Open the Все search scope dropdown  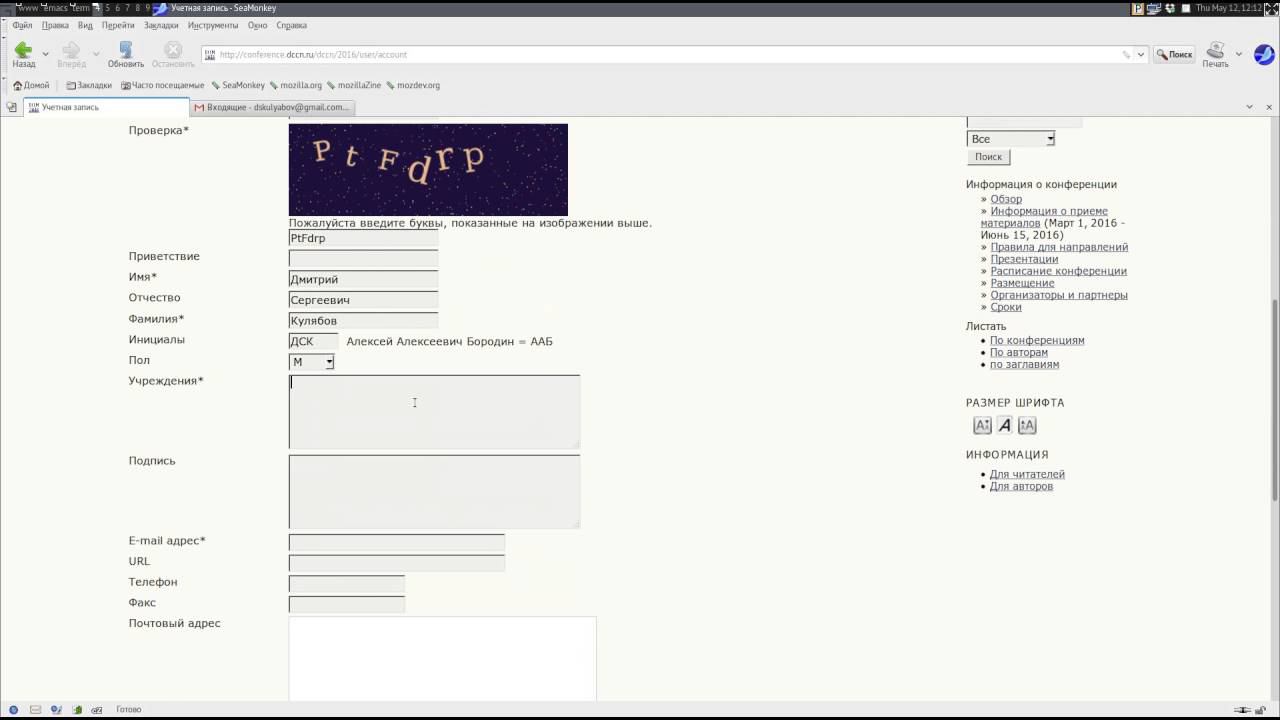[x=1010, y=139]
